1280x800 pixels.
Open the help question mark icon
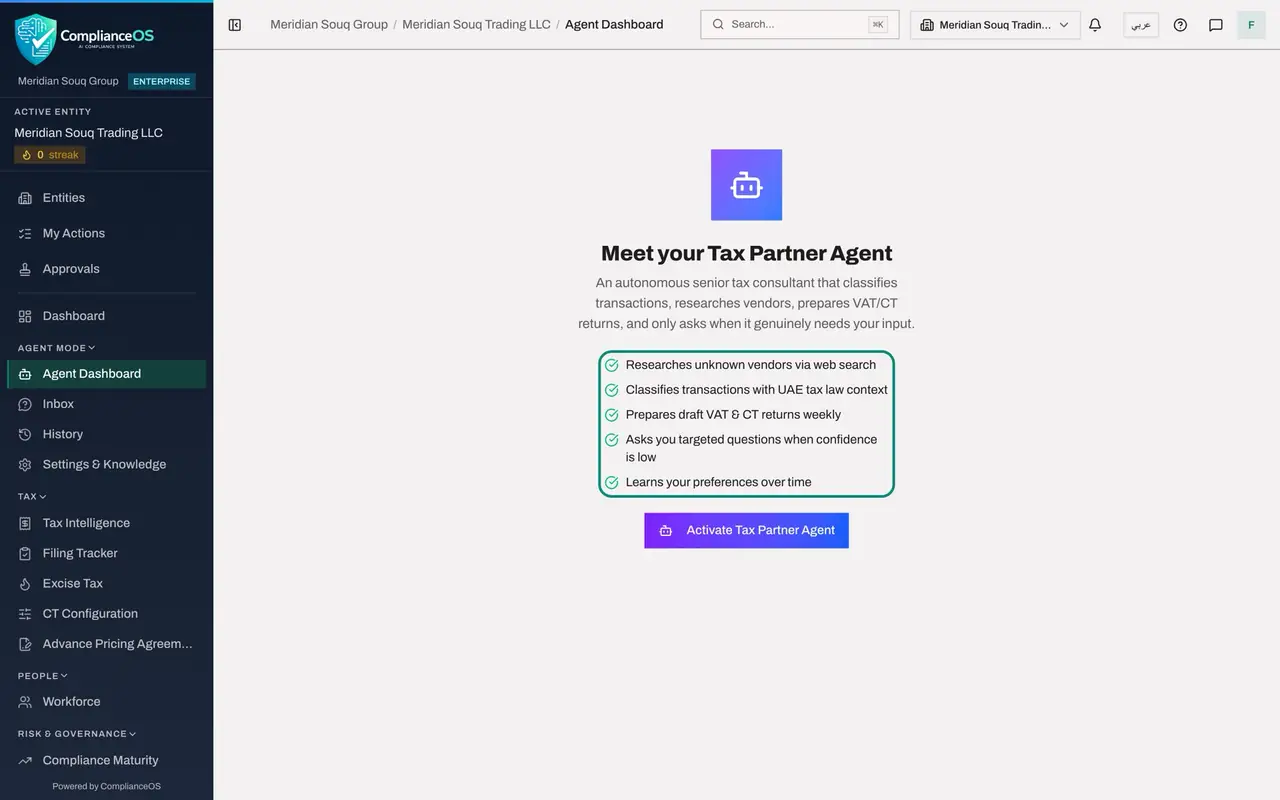pos(1180,25)
